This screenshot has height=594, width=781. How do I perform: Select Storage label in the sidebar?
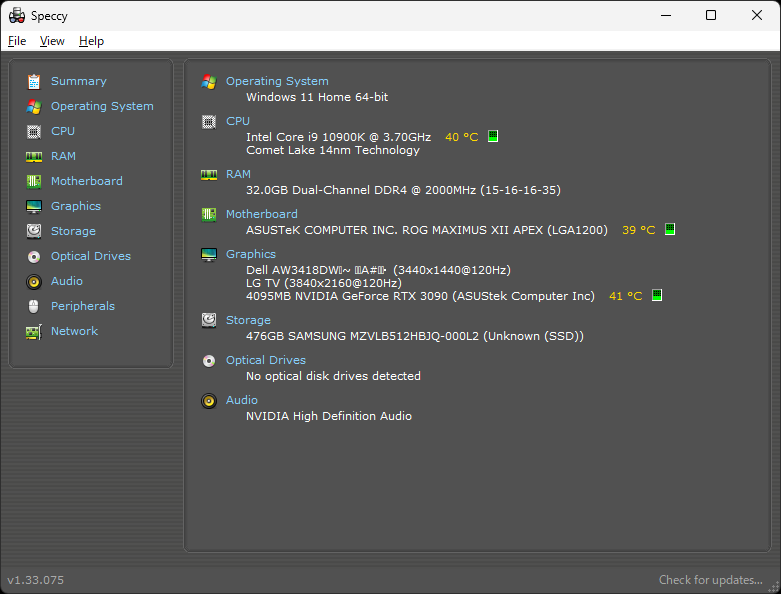[73, 231]
